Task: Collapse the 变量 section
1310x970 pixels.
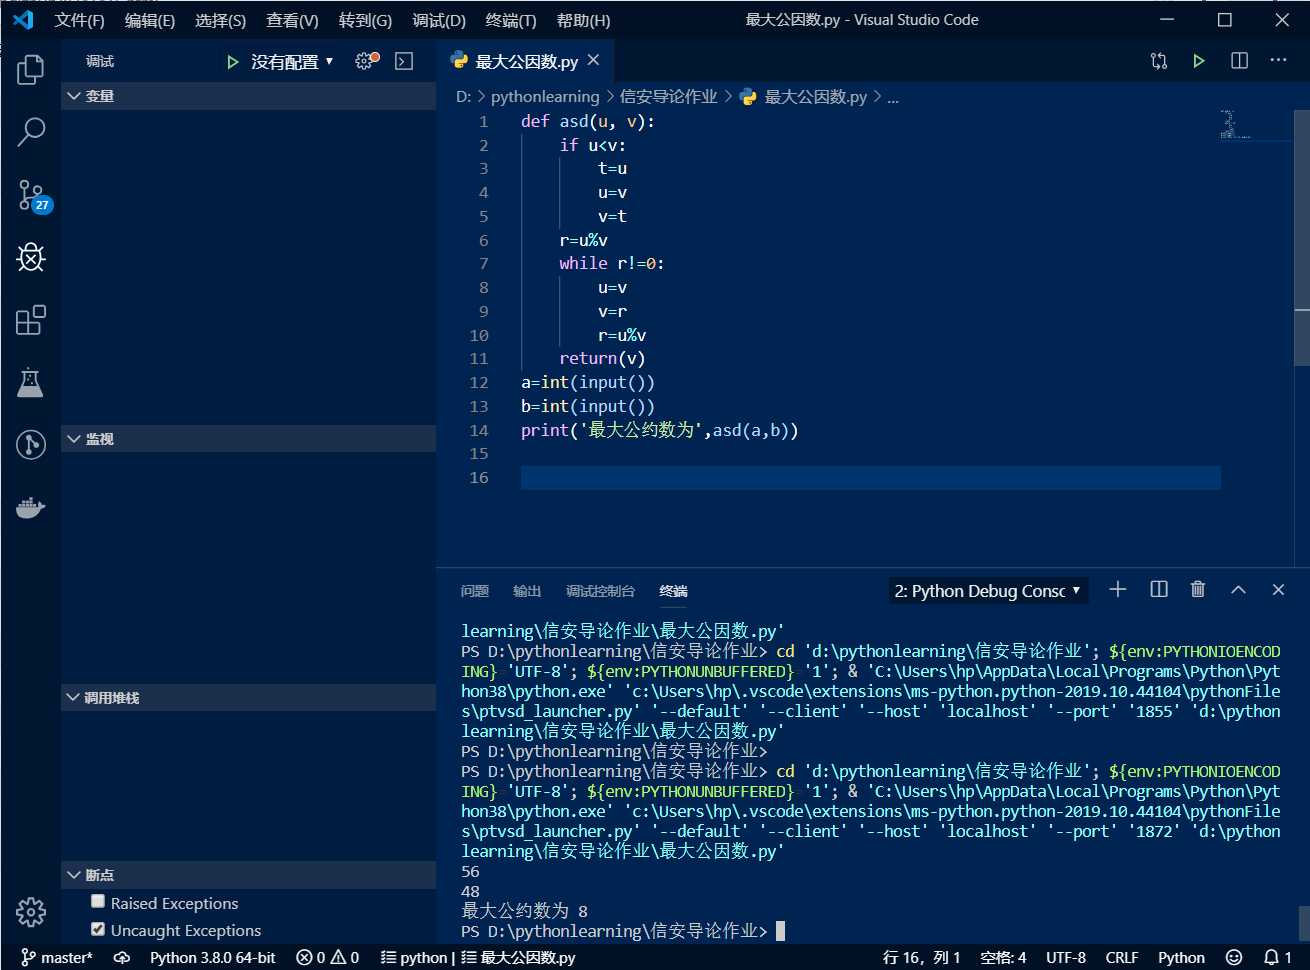Action: tap(248, 96)
